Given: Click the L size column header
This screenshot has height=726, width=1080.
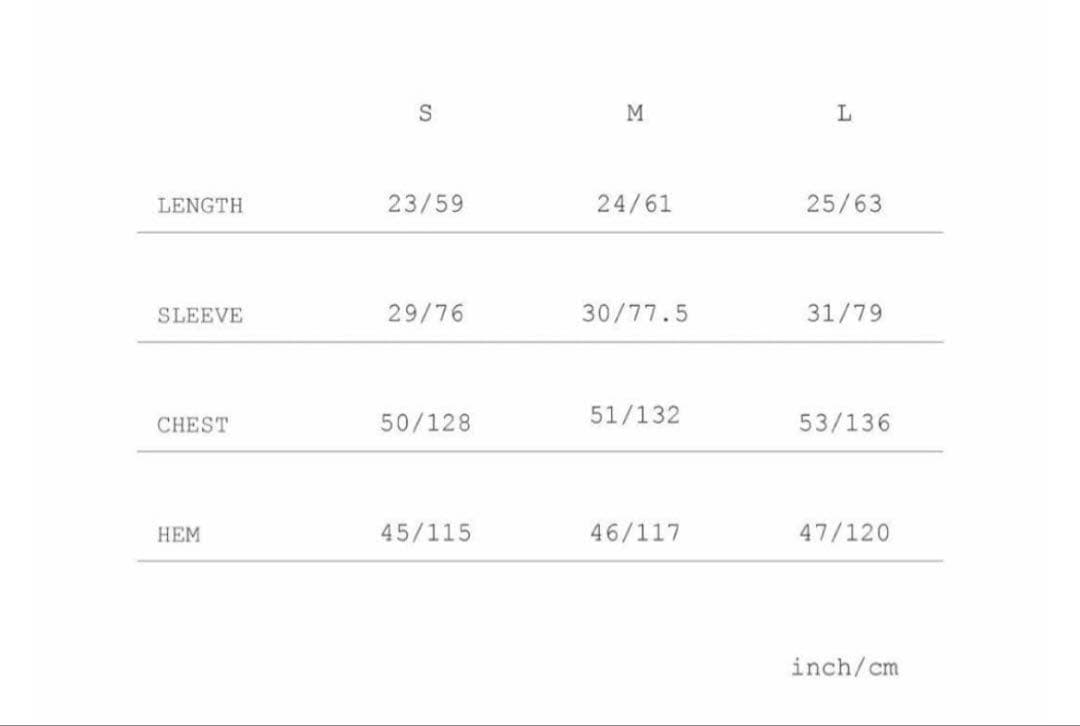Looking at the screenshot, I should [844, 113].
